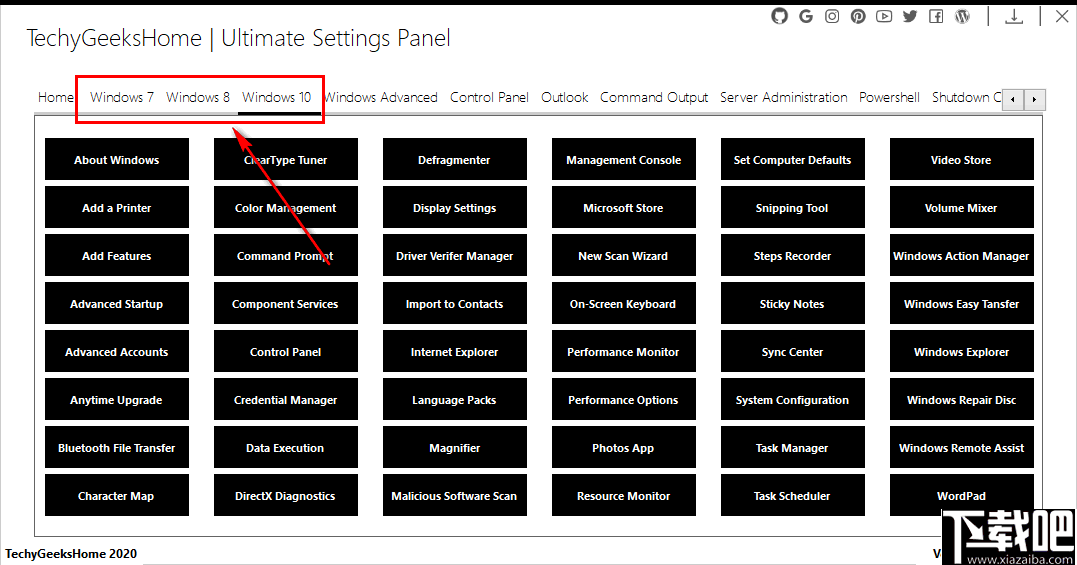1077x565 pixels.
Task: Open Bluetooth File Transfer
Action: click(x=117, y=448)
